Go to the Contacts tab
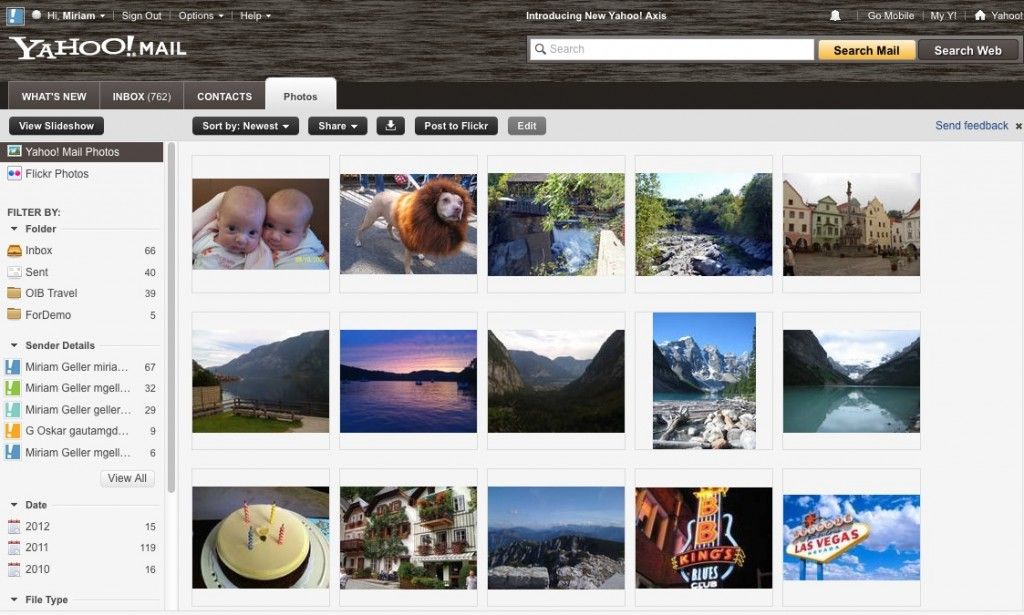Screen dimensions: 1024x615 (x=224, y=97)
